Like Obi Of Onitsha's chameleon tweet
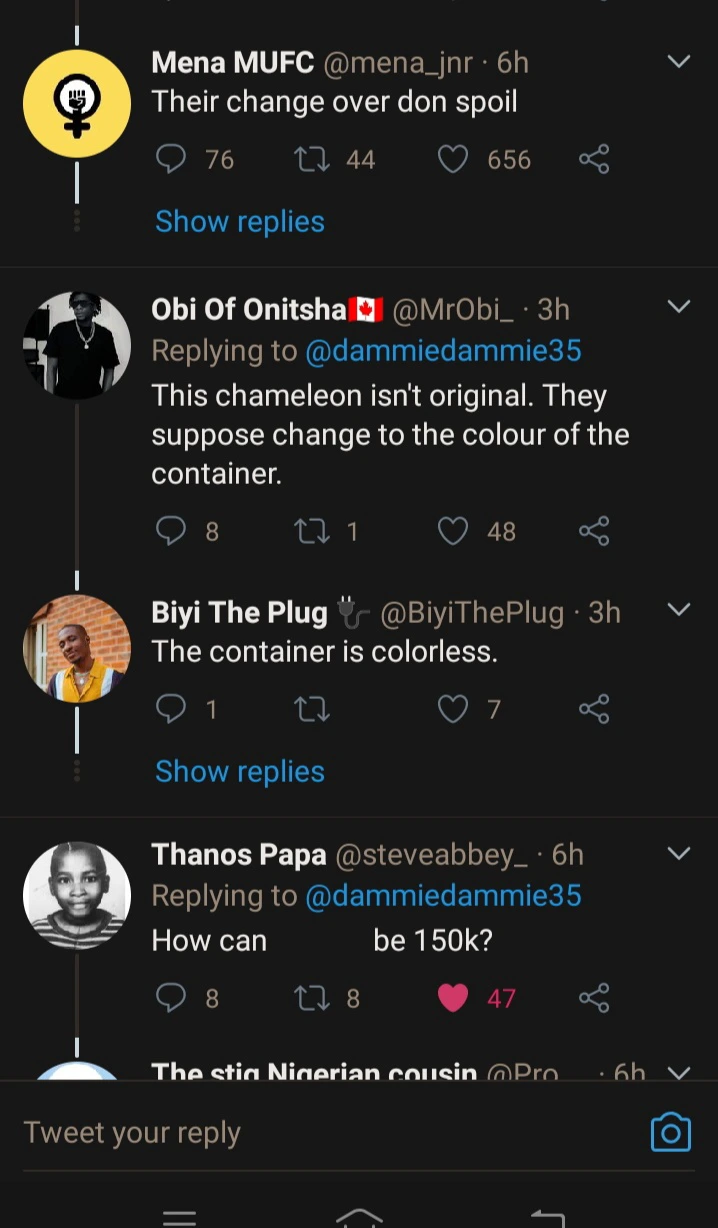 (453, 531)
